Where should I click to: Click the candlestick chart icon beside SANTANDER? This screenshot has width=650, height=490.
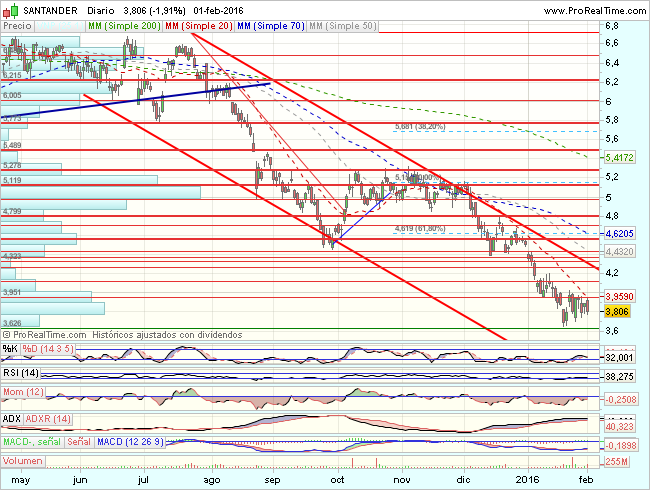point(11,11)
